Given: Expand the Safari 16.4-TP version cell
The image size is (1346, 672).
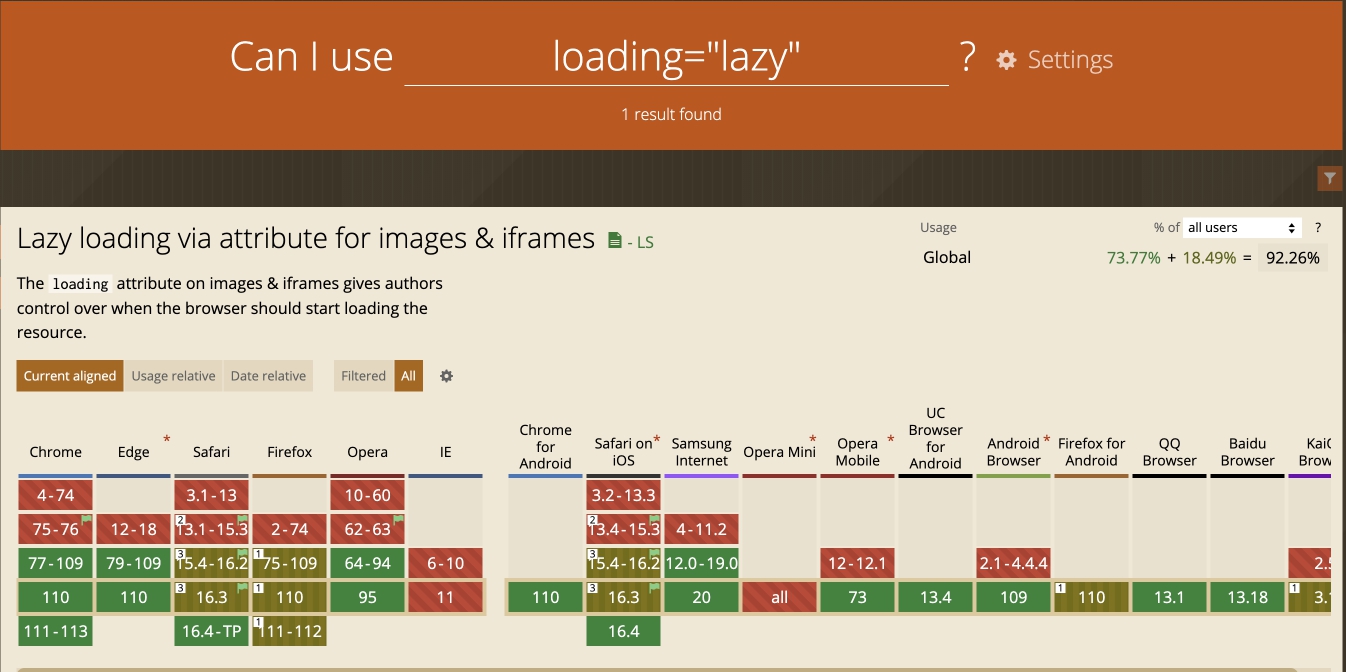Looking at the screenshot, I should click(x=211, y=631).
